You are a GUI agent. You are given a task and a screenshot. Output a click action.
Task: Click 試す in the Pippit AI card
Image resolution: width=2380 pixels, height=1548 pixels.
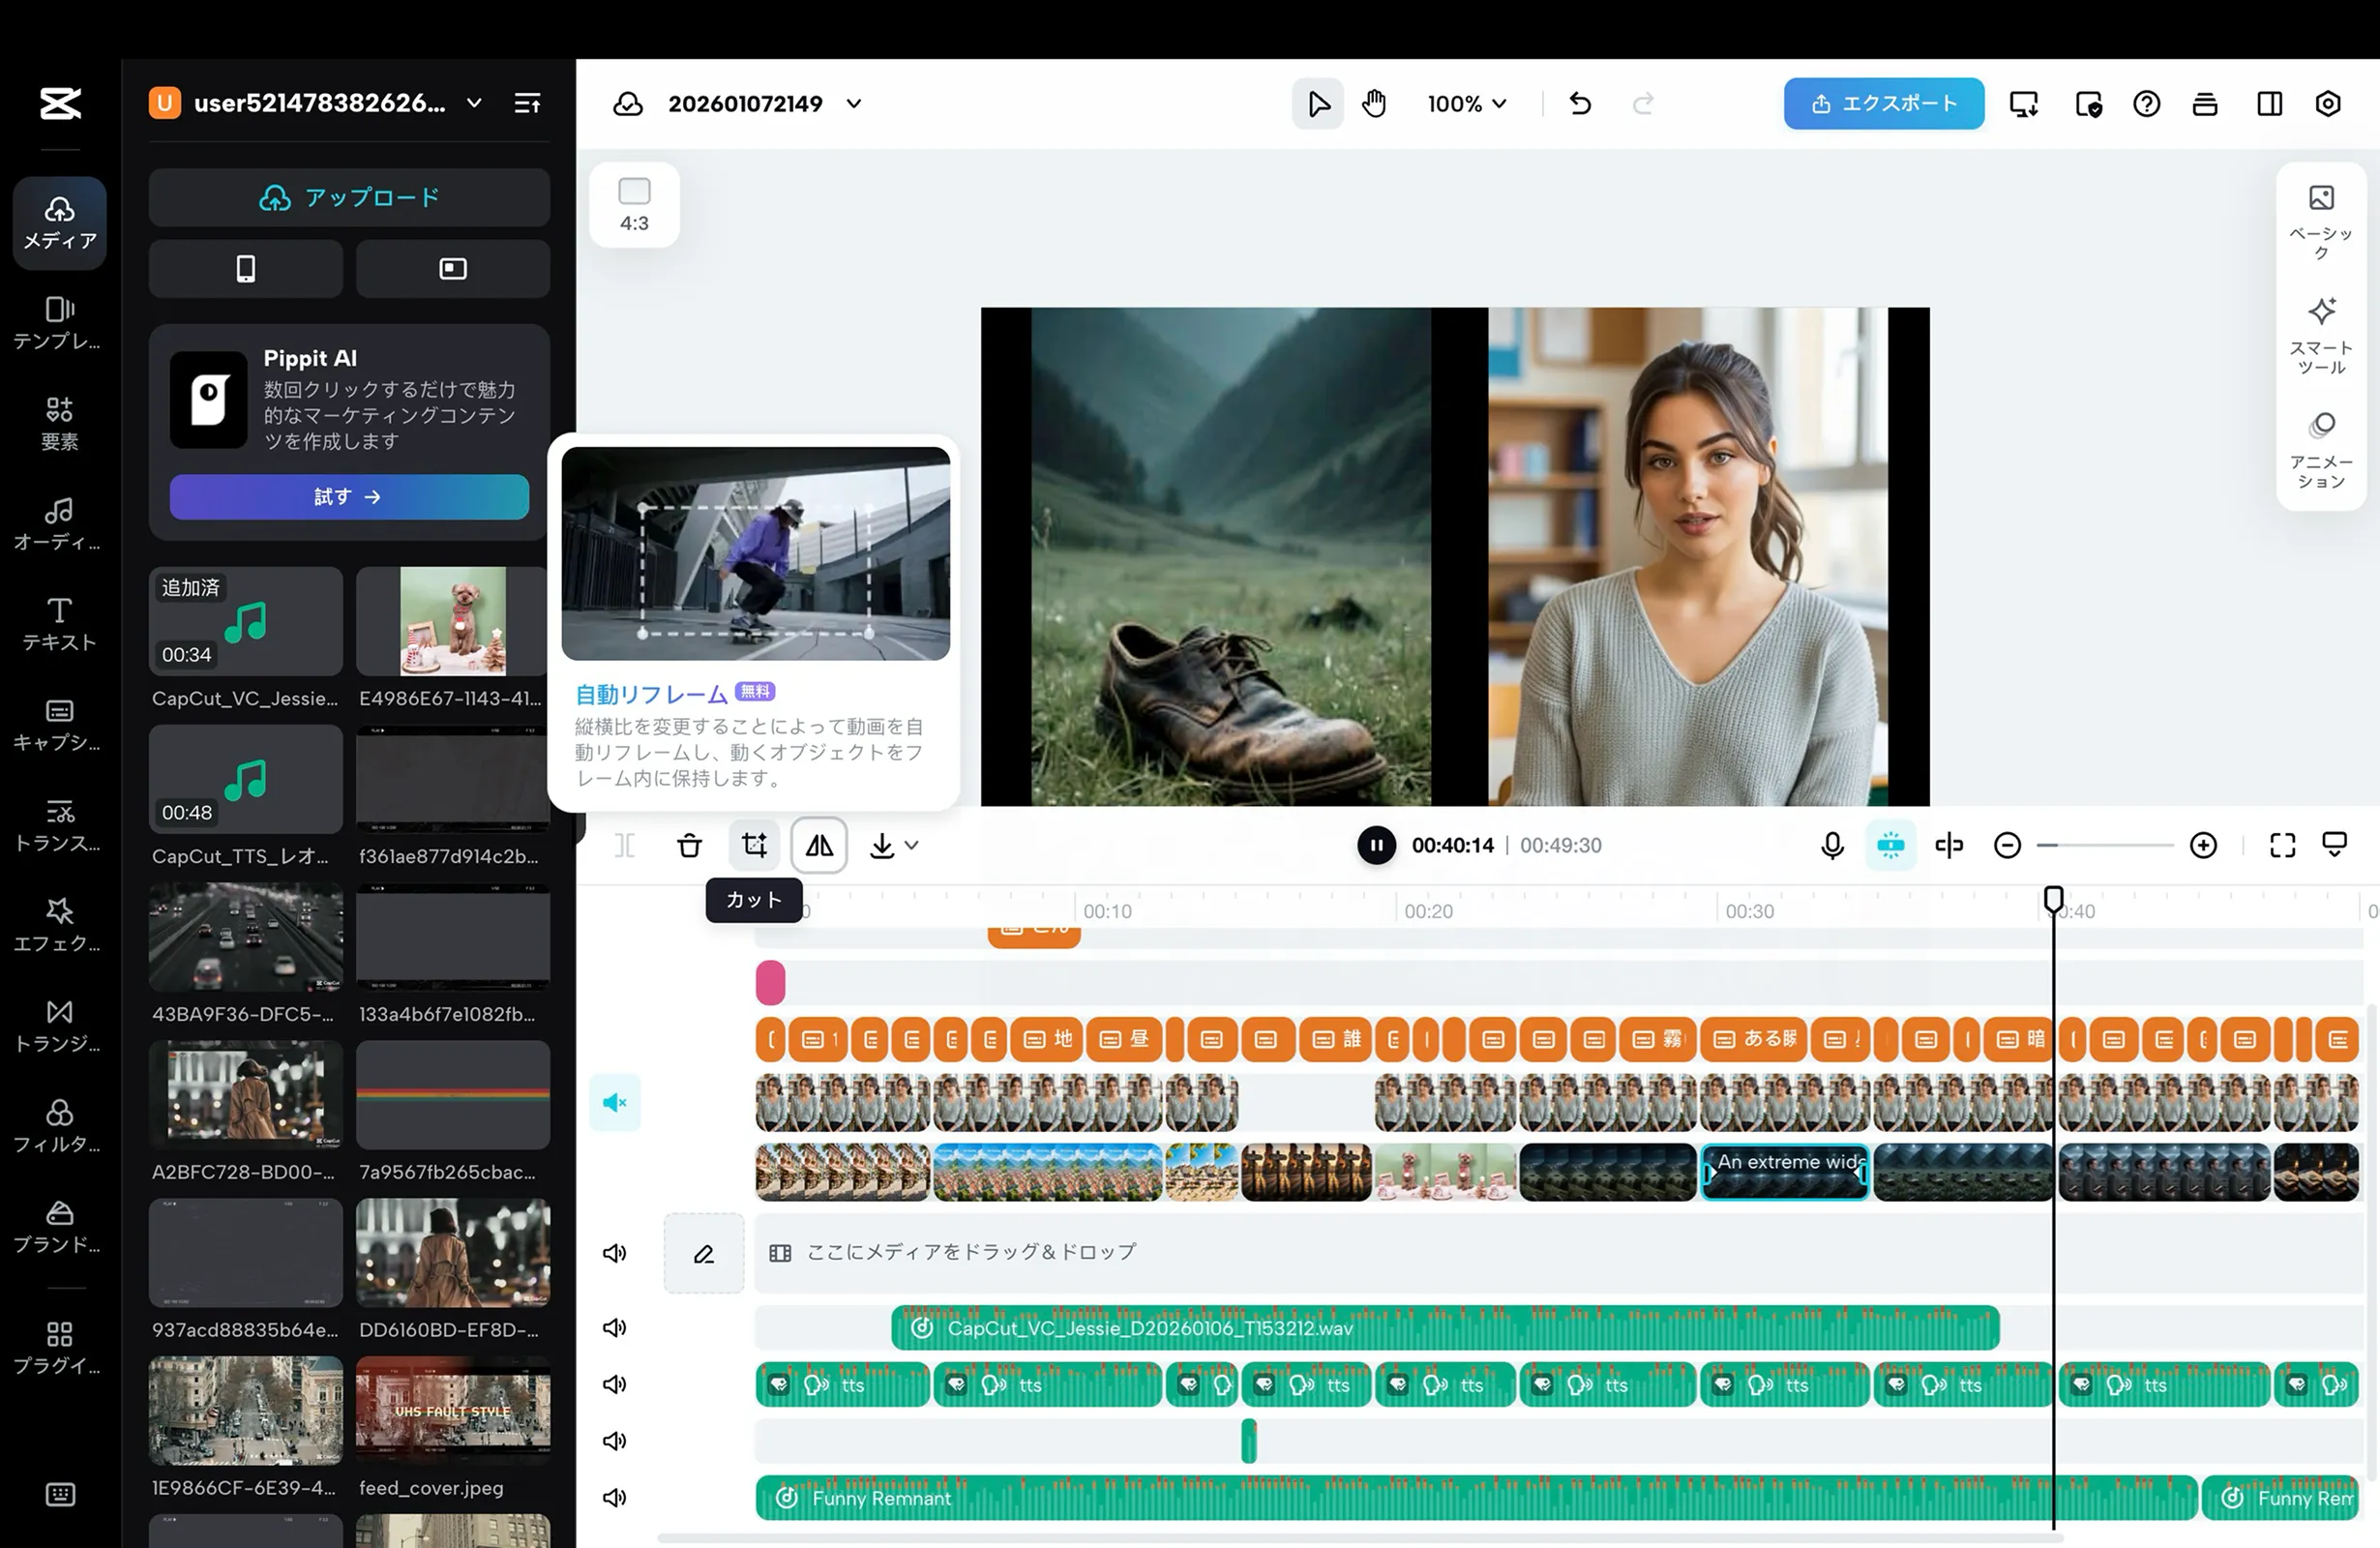tap(349, 496)
